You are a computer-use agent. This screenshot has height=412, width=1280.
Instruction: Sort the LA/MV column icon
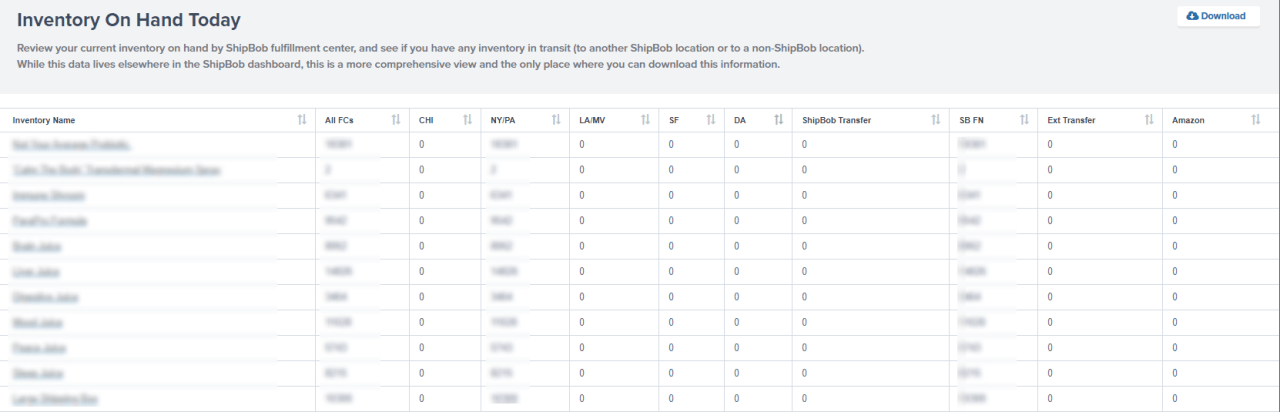click(645, 120)
